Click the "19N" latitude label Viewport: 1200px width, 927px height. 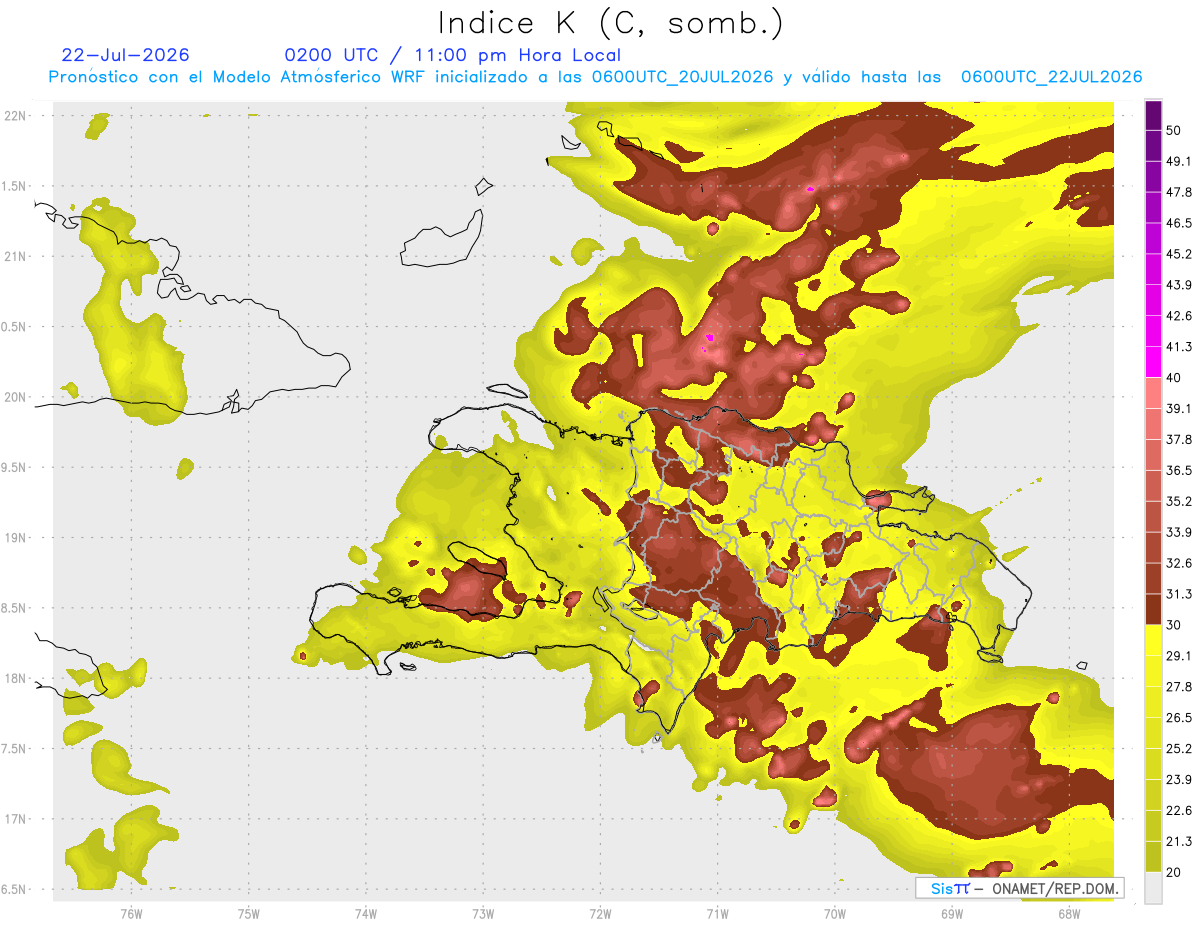pos(15,538)
